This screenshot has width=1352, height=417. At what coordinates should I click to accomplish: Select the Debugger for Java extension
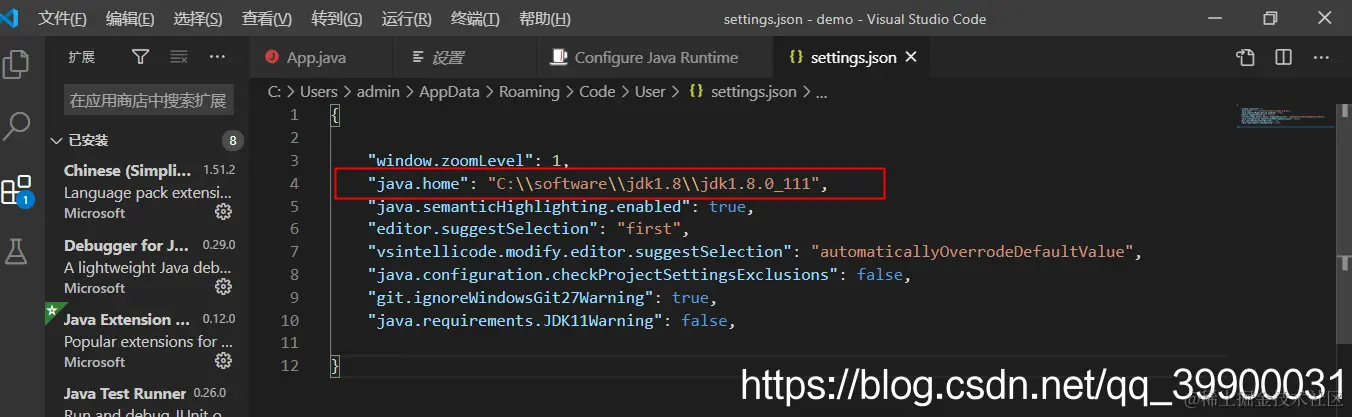[149, 266]
